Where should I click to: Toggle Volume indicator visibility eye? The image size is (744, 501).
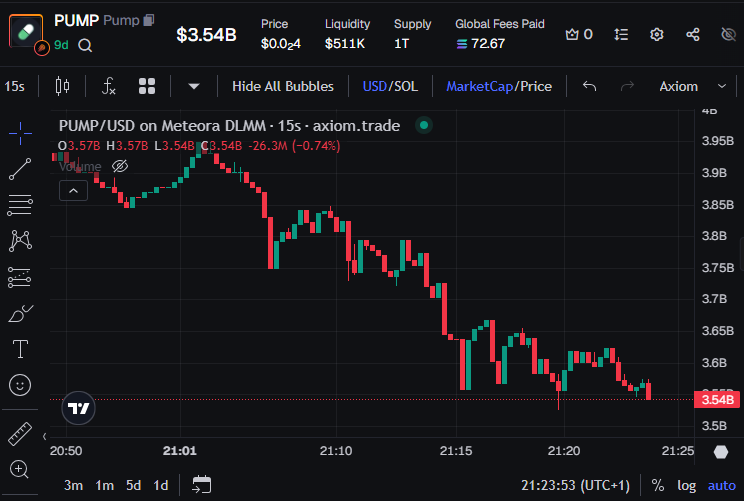[x=120, y=166]
